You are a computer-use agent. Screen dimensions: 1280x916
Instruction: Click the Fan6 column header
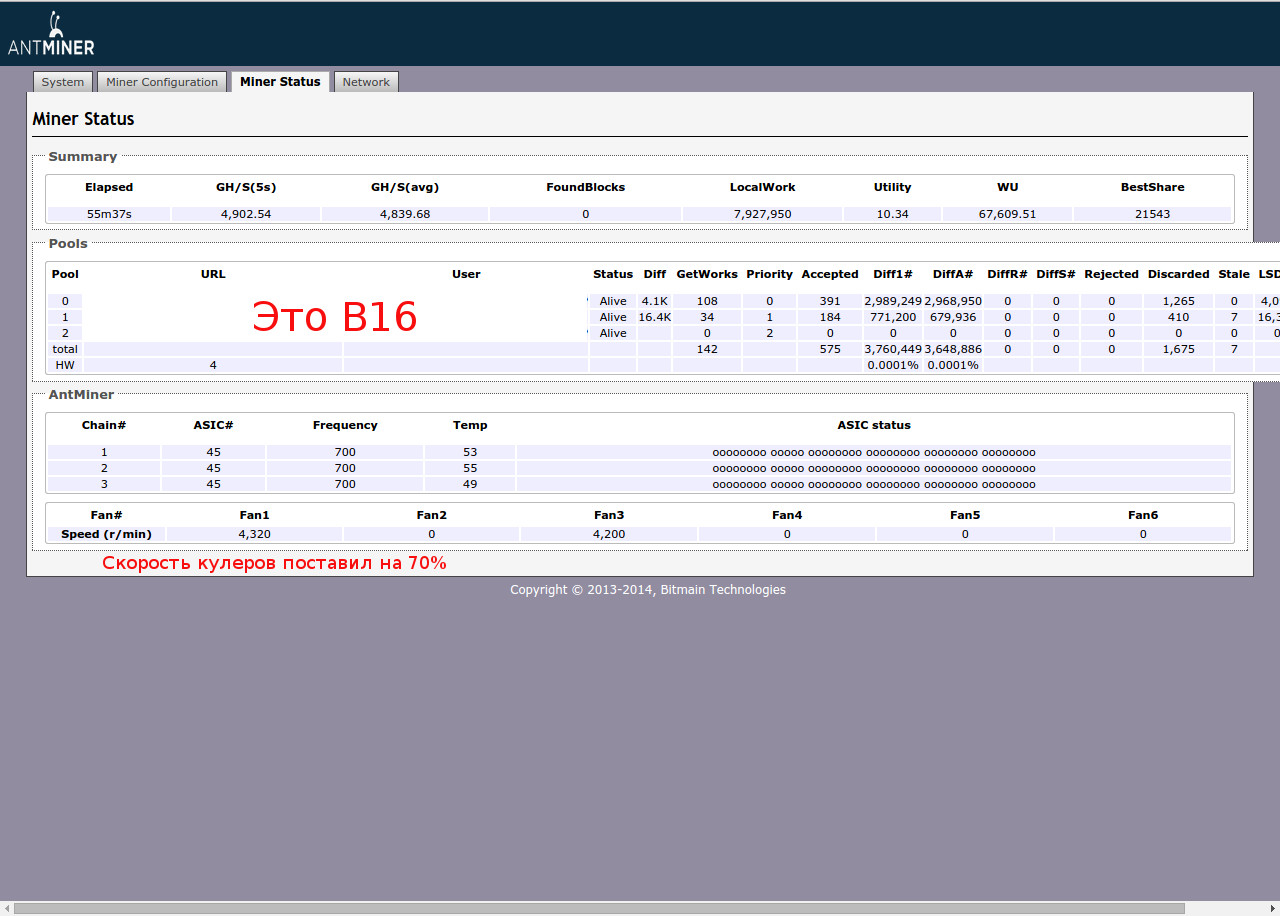1143,515
